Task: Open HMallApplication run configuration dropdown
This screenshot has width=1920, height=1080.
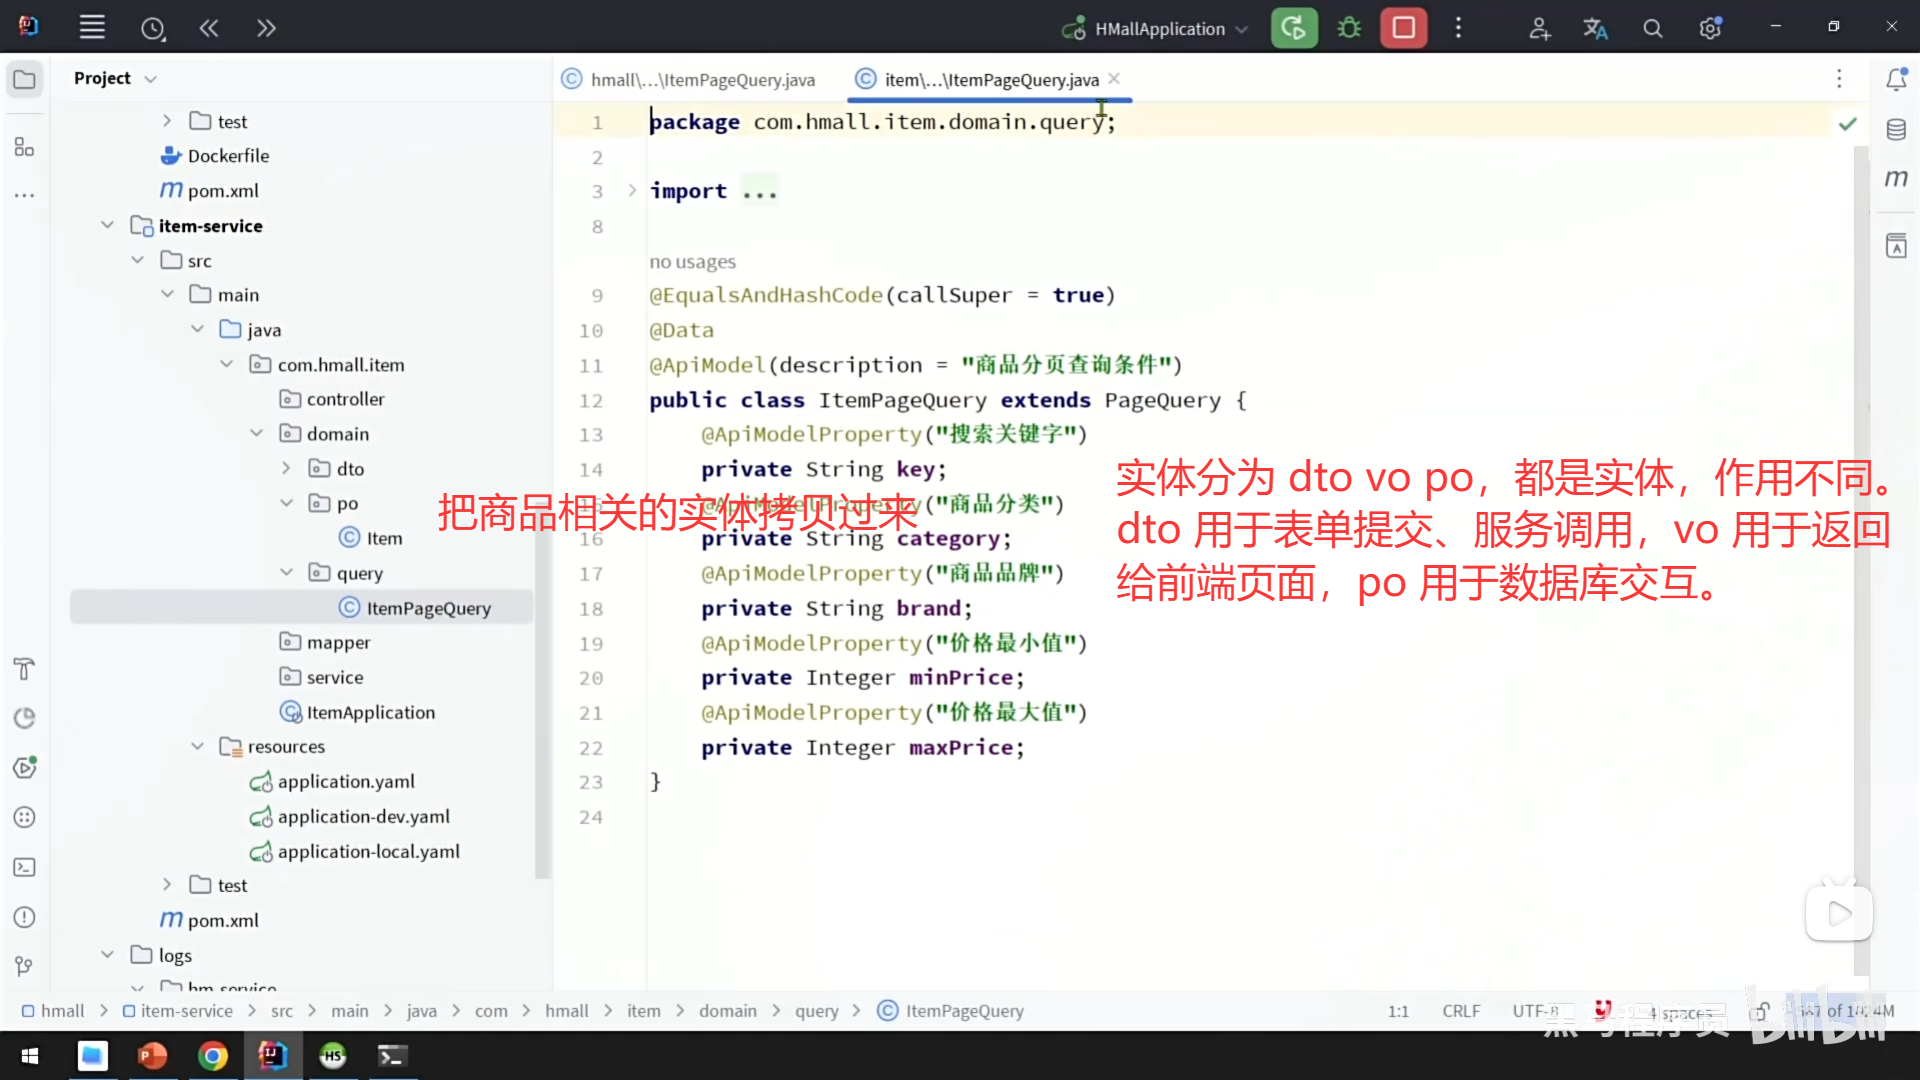Action: [1158, 28]
